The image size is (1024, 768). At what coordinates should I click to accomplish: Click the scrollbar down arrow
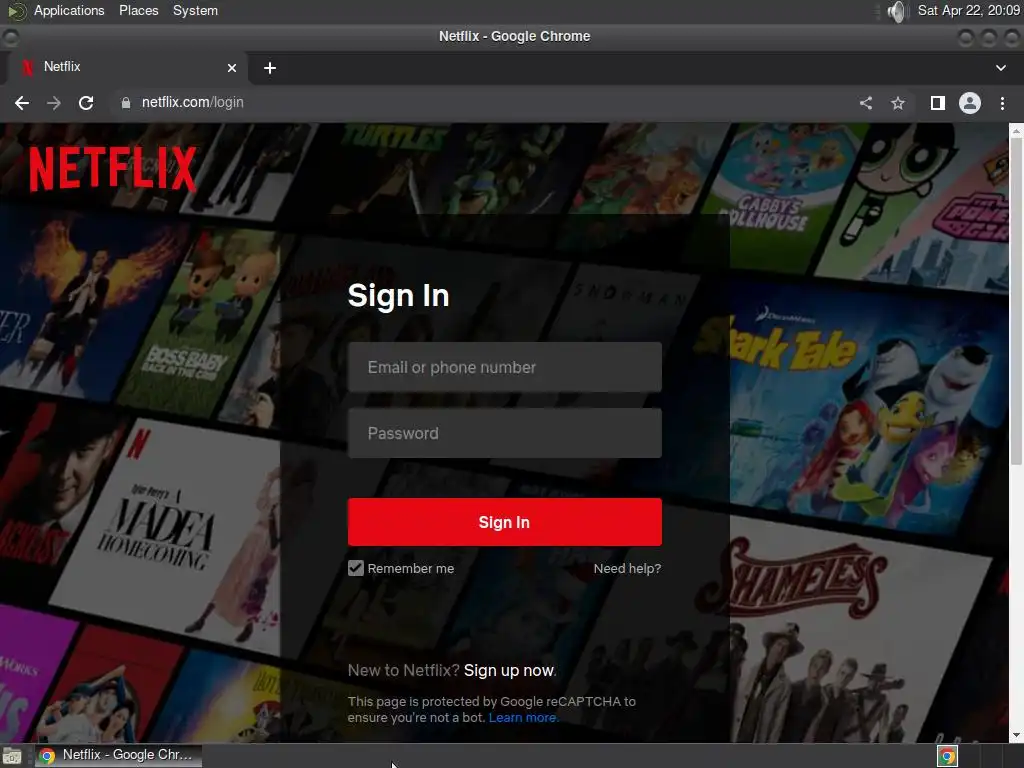click(1016, 735)
